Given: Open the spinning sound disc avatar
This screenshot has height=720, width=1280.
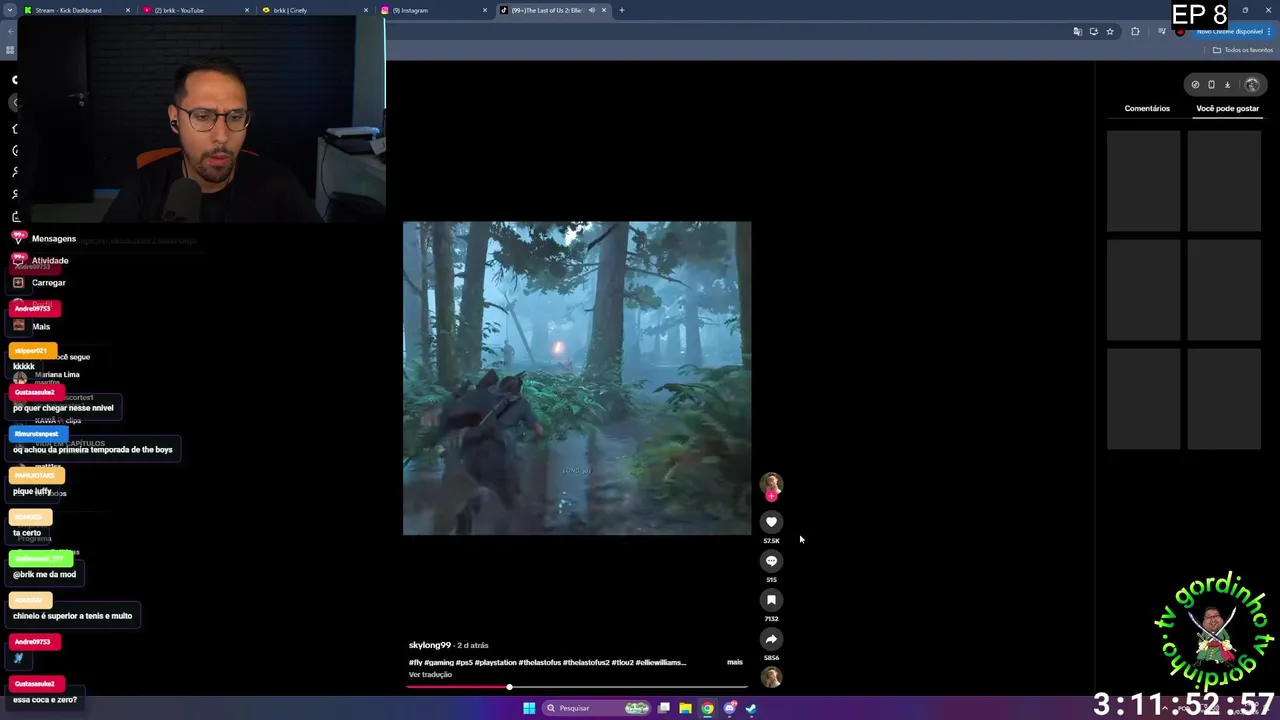Looking at the screenshot, I should pyautogui.click(x=771, y=678).
